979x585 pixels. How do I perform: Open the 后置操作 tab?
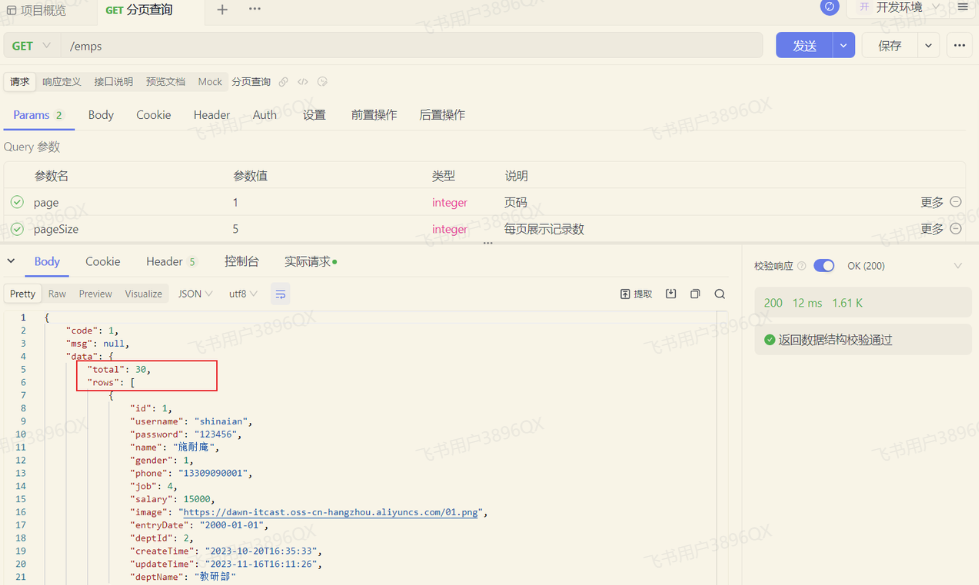coord(442,115)
